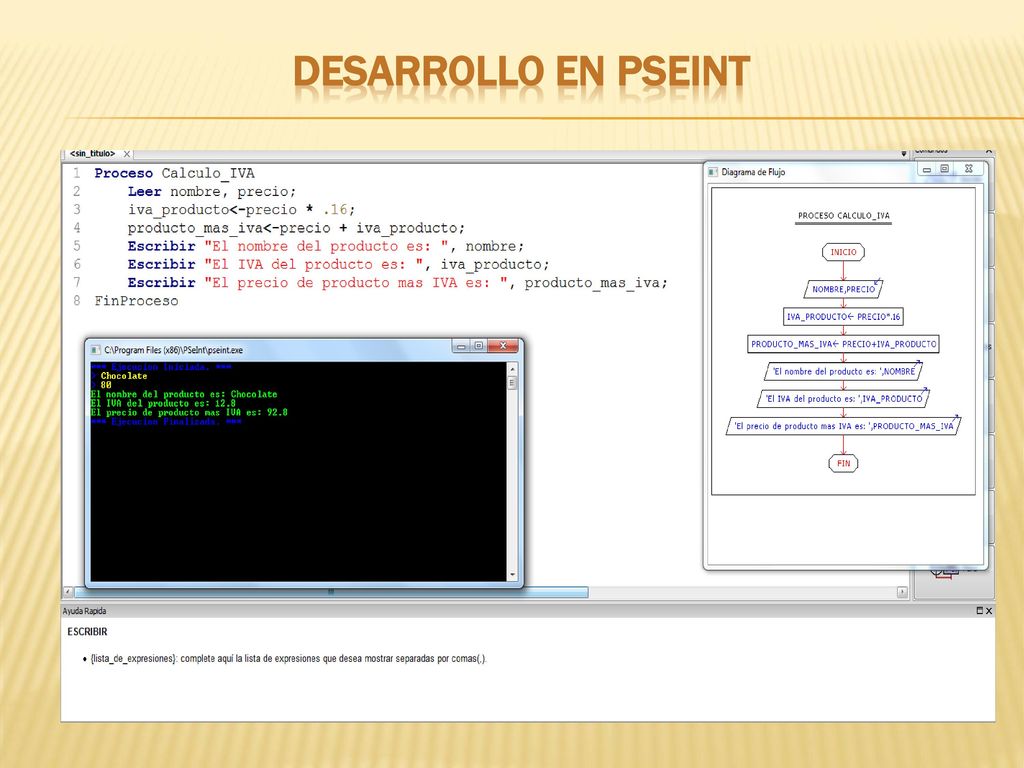Close the Diagrama de Flujo window
1024x768 pixels.
coord(968,169)
